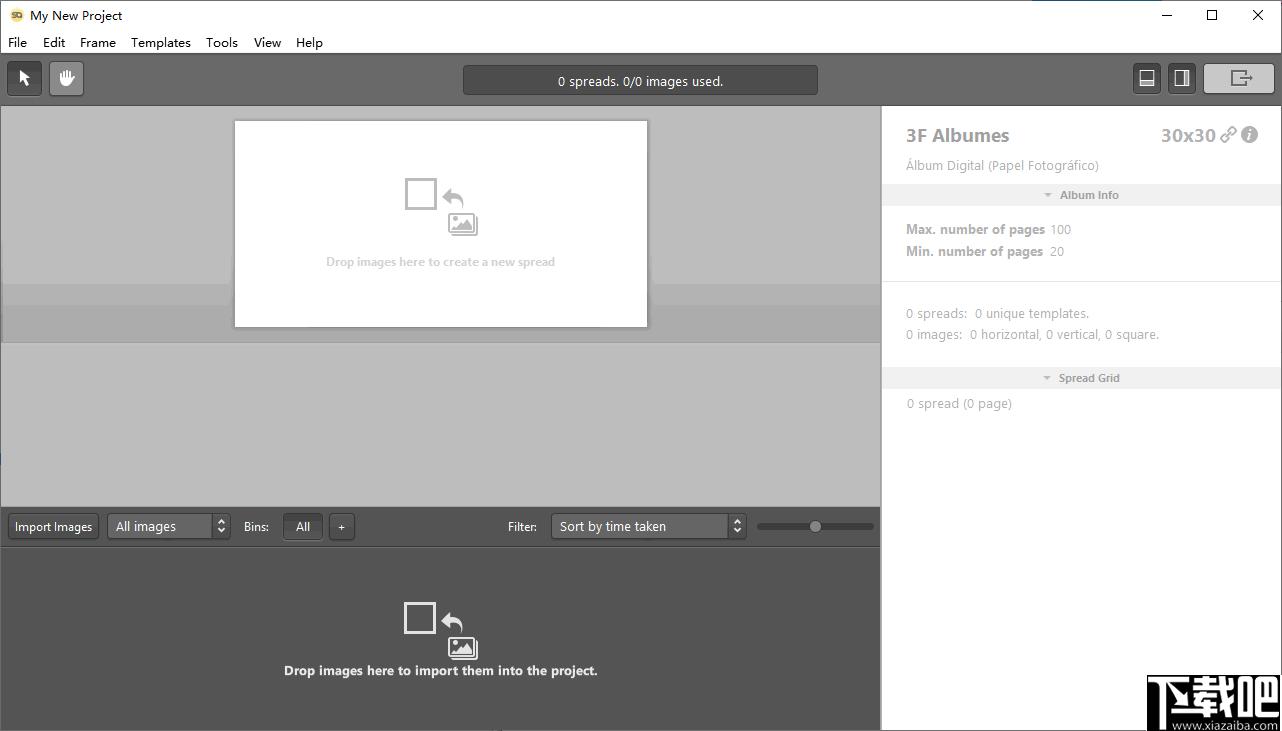Close the My New Project window

1258,15
